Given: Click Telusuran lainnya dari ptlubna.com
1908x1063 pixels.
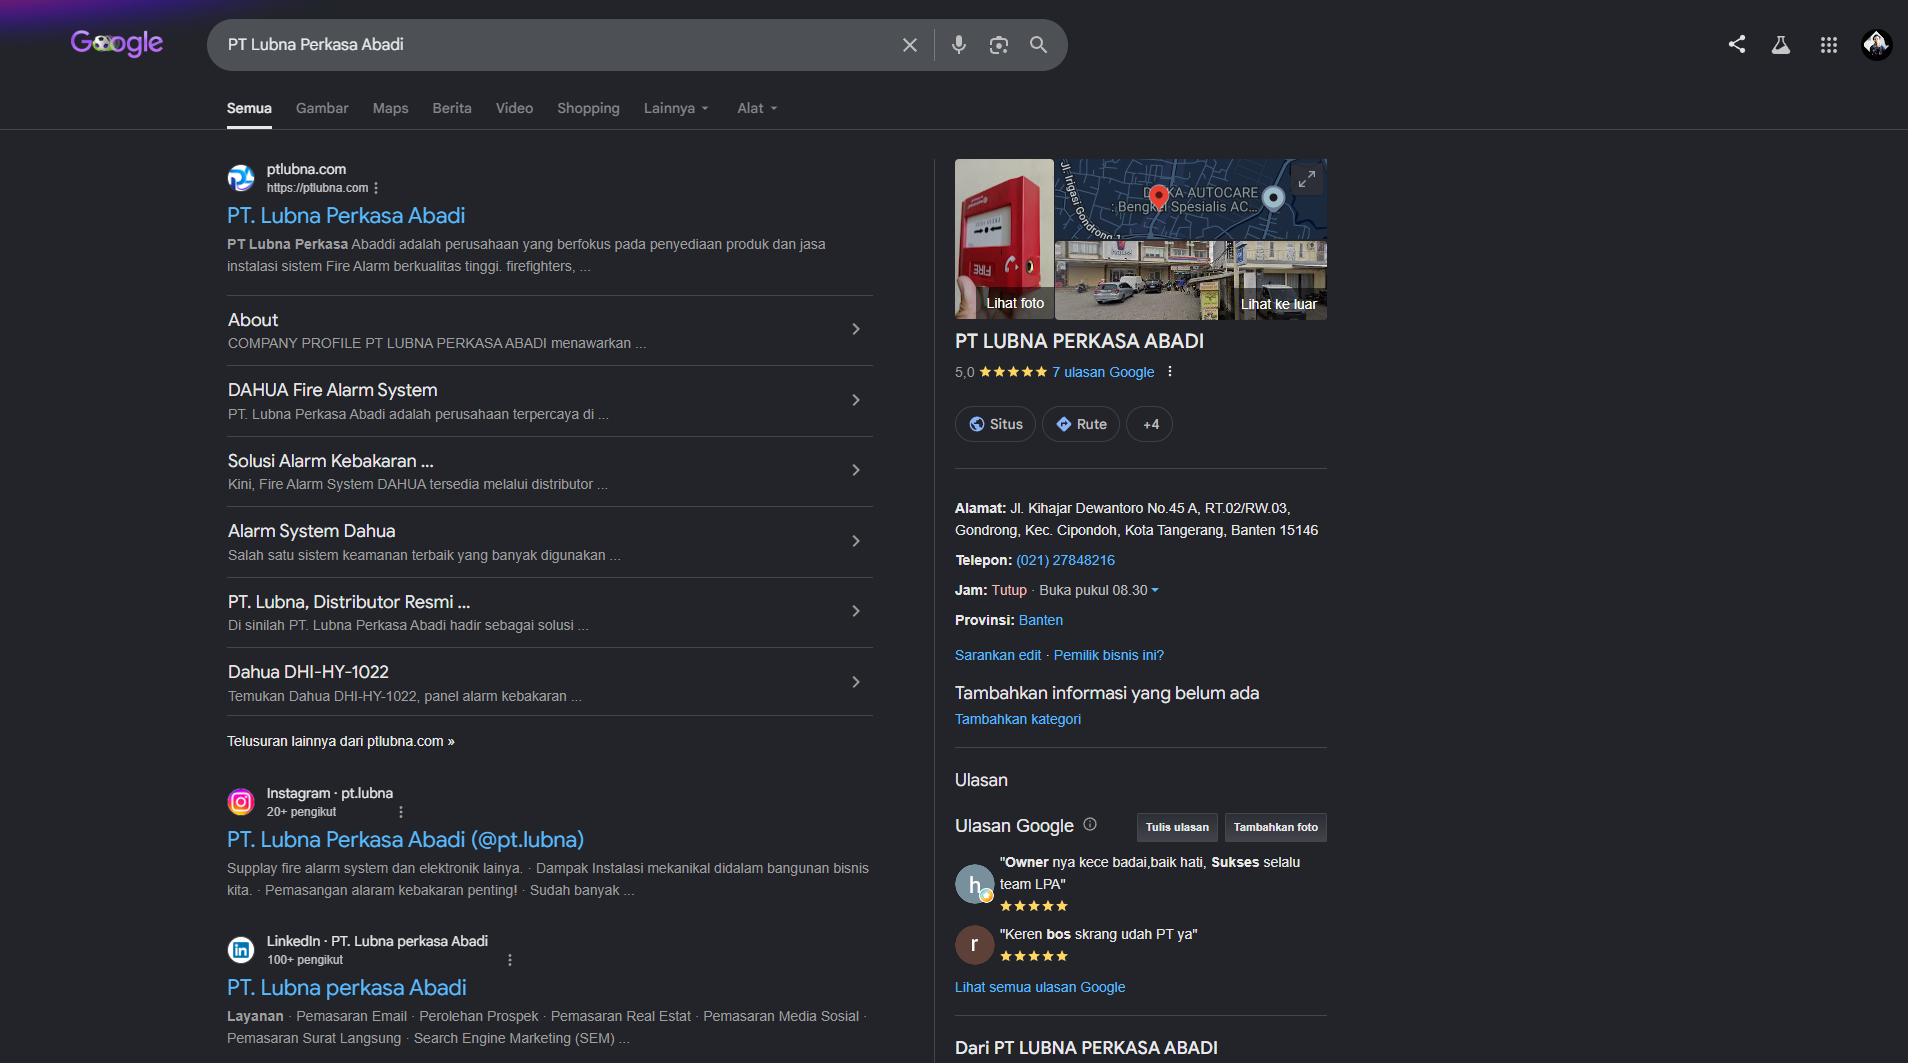Looking at the screenshot, I should (x=341, y=741).
